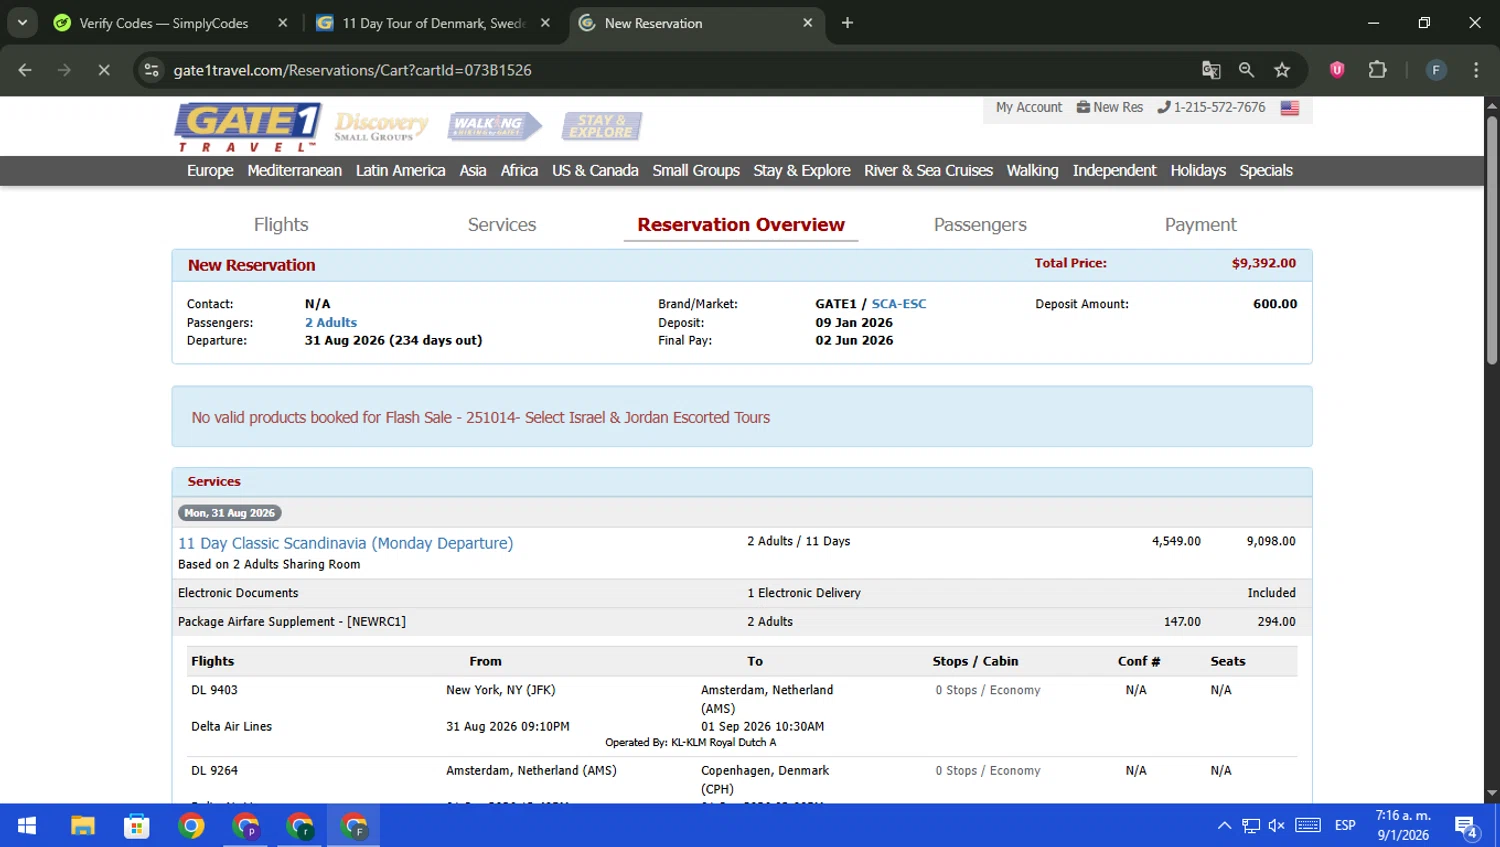The height and width of the screenshot is (847, 1500).
Task: Expand the browser tab search dropdown
Action: tap(22, 23)
